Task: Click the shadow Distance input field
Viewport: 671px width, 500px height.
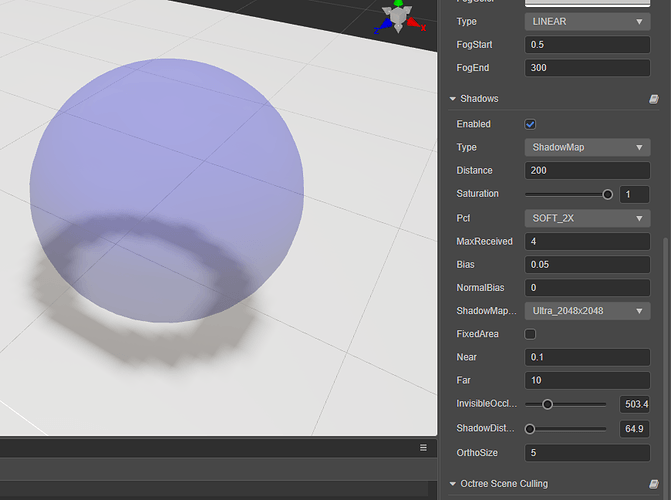Action: click(588, 170)
